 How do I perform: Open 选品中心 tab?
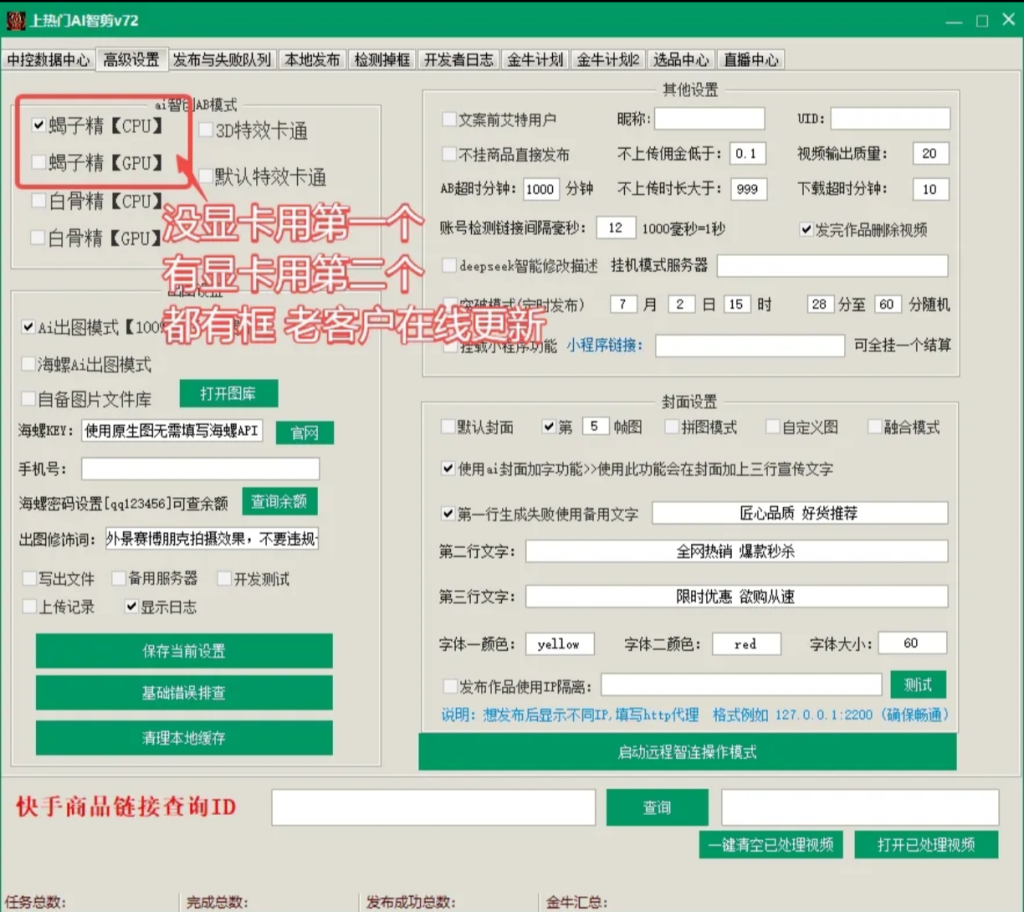(x=681, y=60)
